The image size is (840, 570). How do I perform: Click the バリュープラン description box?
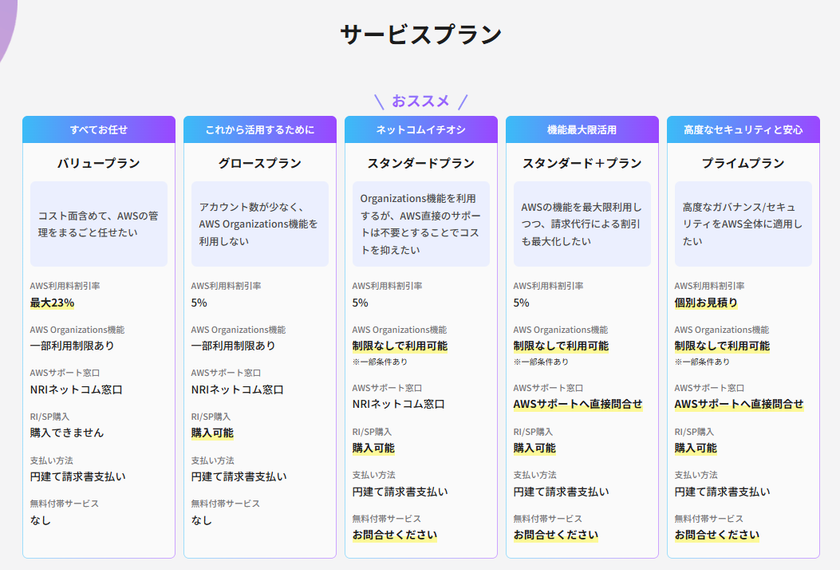(x=98, y=223)
